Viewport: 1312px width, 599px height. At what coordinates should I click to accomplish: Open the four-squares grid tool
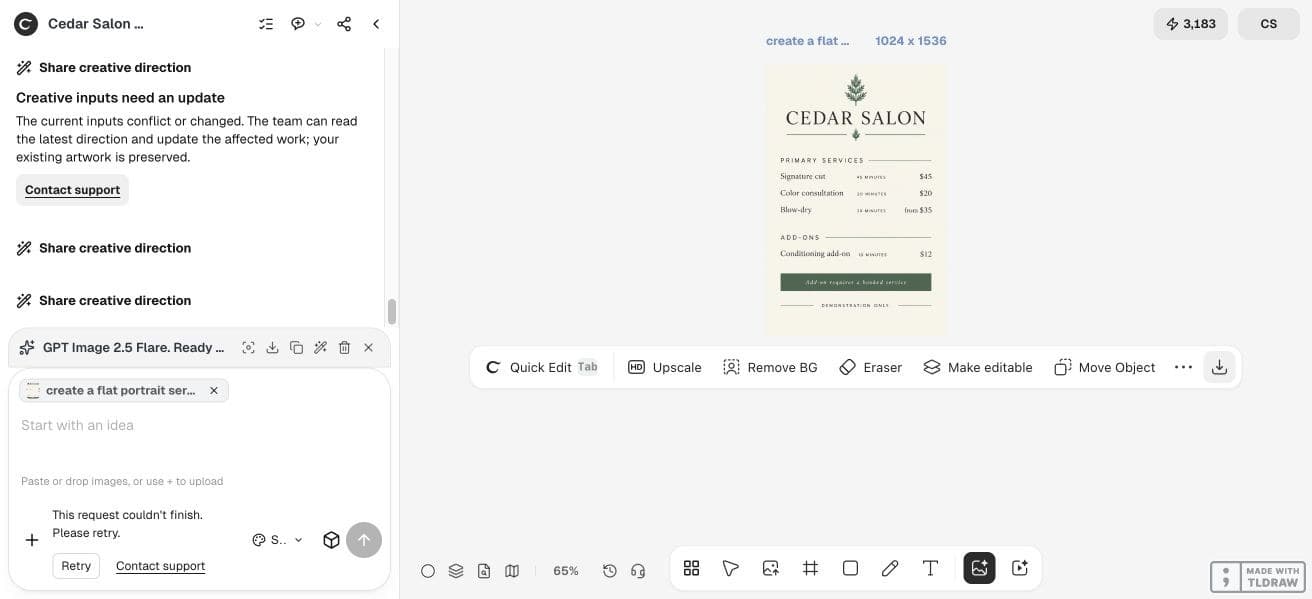tap(691, 568)
